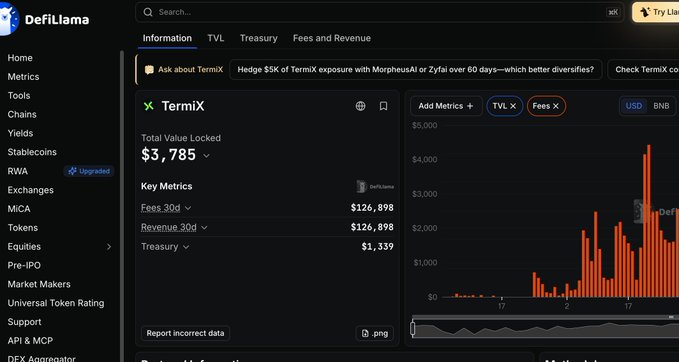Click the chart range brush preview area
This screenshot has height=362, width=679.
coord(546,330)
